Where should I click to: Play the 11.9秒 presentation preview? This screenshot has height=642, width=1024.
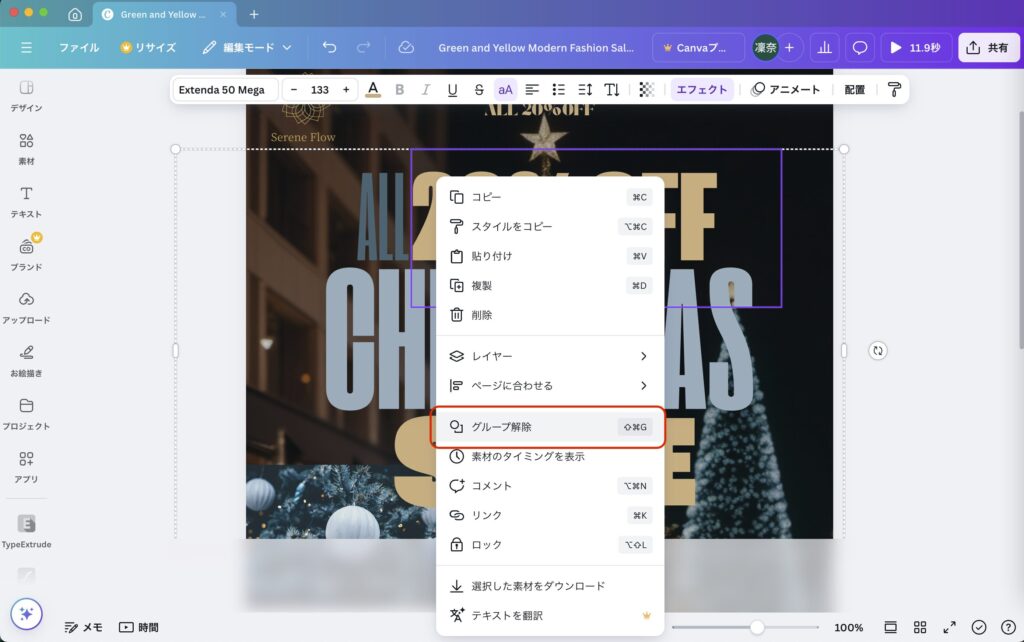914,48
